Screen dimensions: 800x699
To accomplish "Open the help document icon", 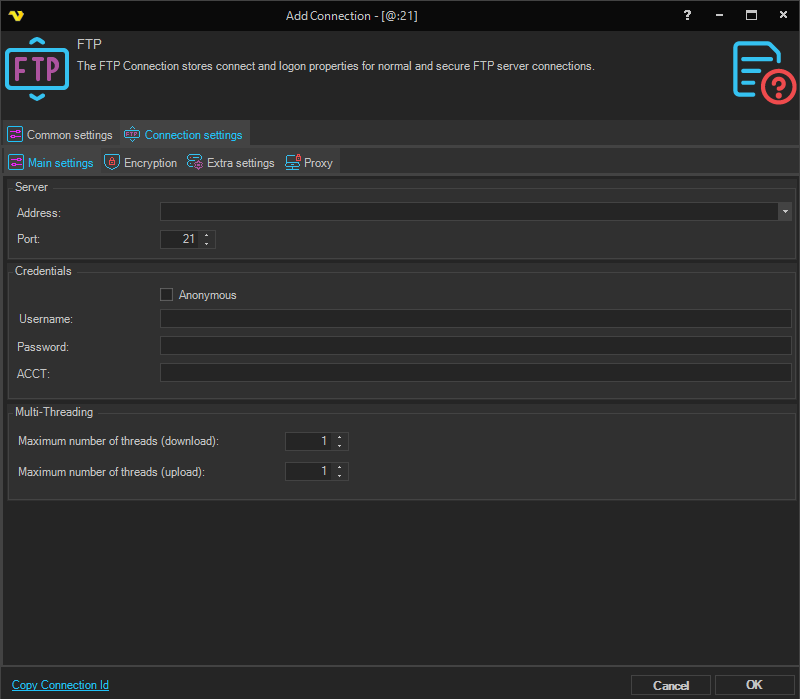I will point(763,70).
